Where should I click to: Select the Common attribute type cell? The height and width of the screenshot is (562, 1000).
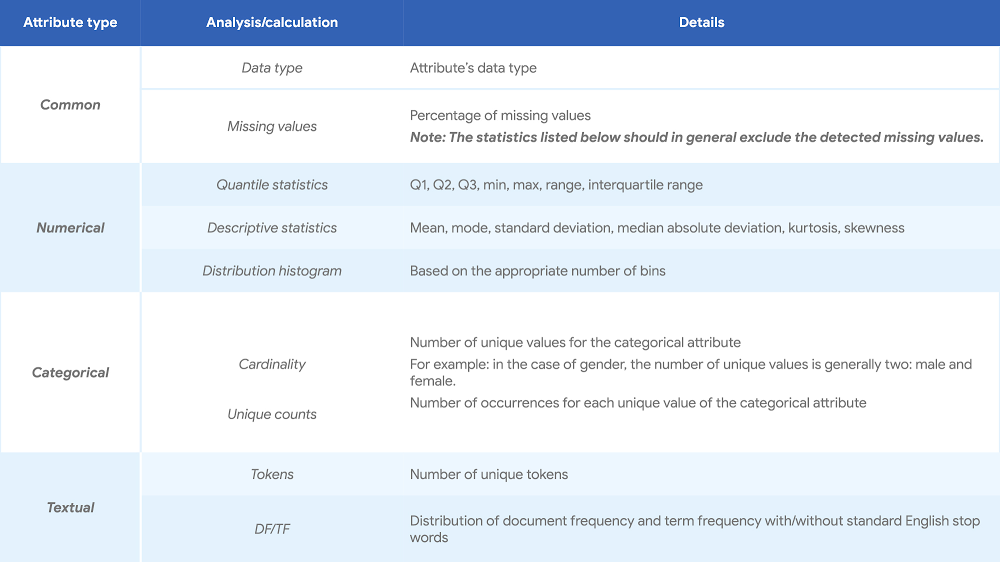click(x=70, y=105)
